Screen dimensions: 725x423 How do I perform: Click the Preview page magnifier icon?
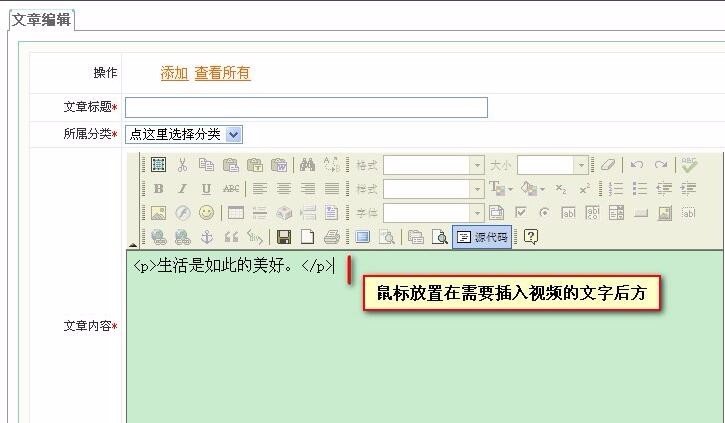pos(439,237)
